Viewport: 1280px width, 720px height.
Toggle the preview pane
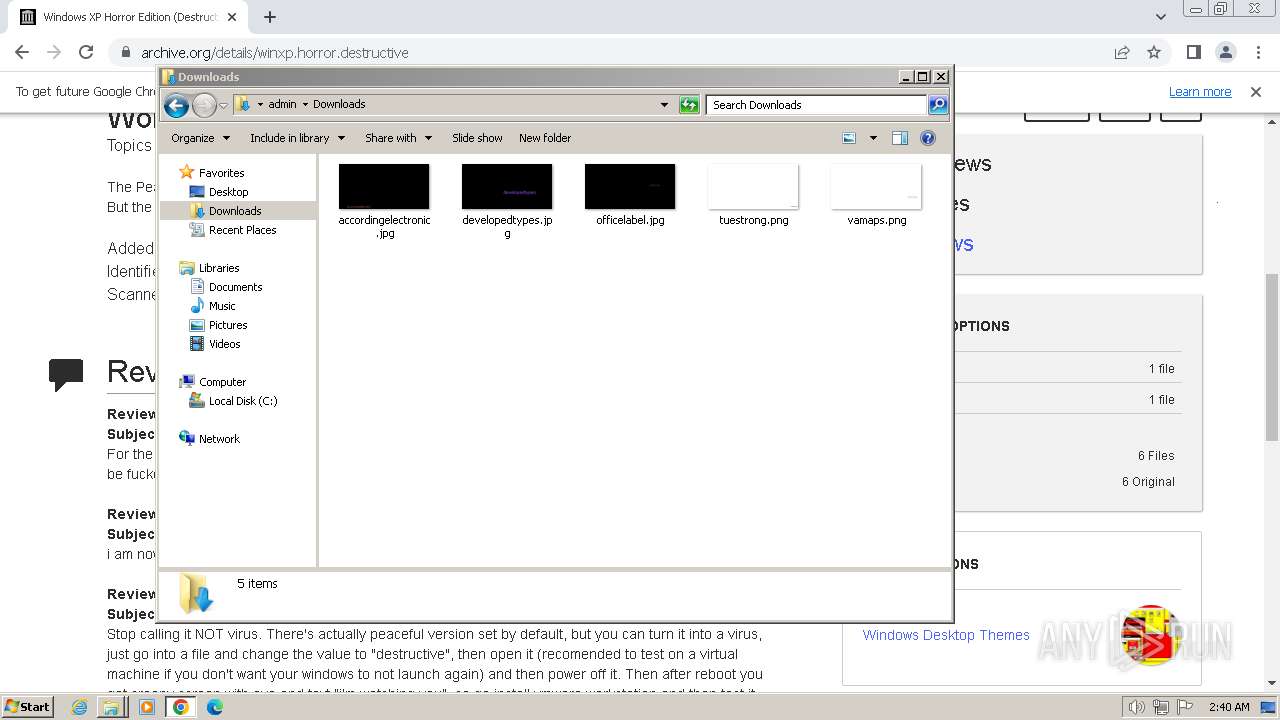coord(899,138)
